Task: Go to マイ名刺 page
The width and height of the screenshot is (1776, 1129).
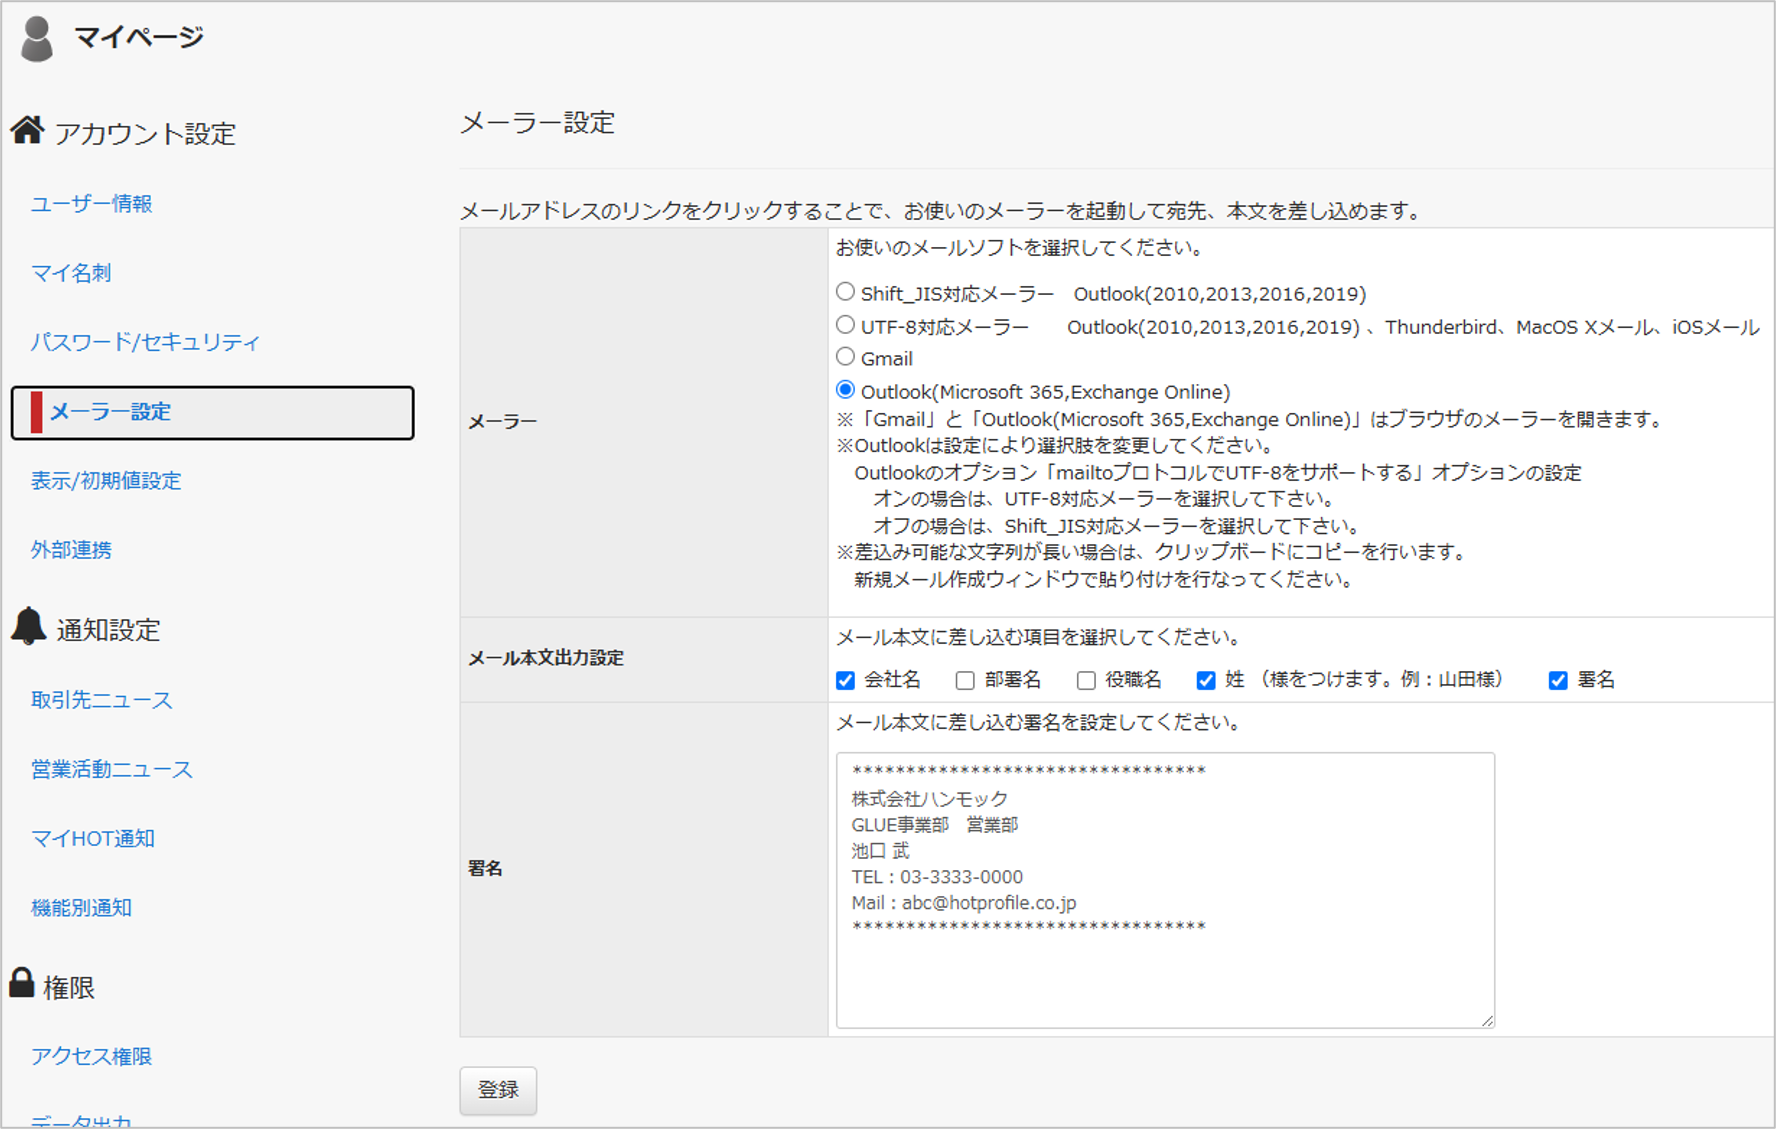Action: click(x=71, y=273)
